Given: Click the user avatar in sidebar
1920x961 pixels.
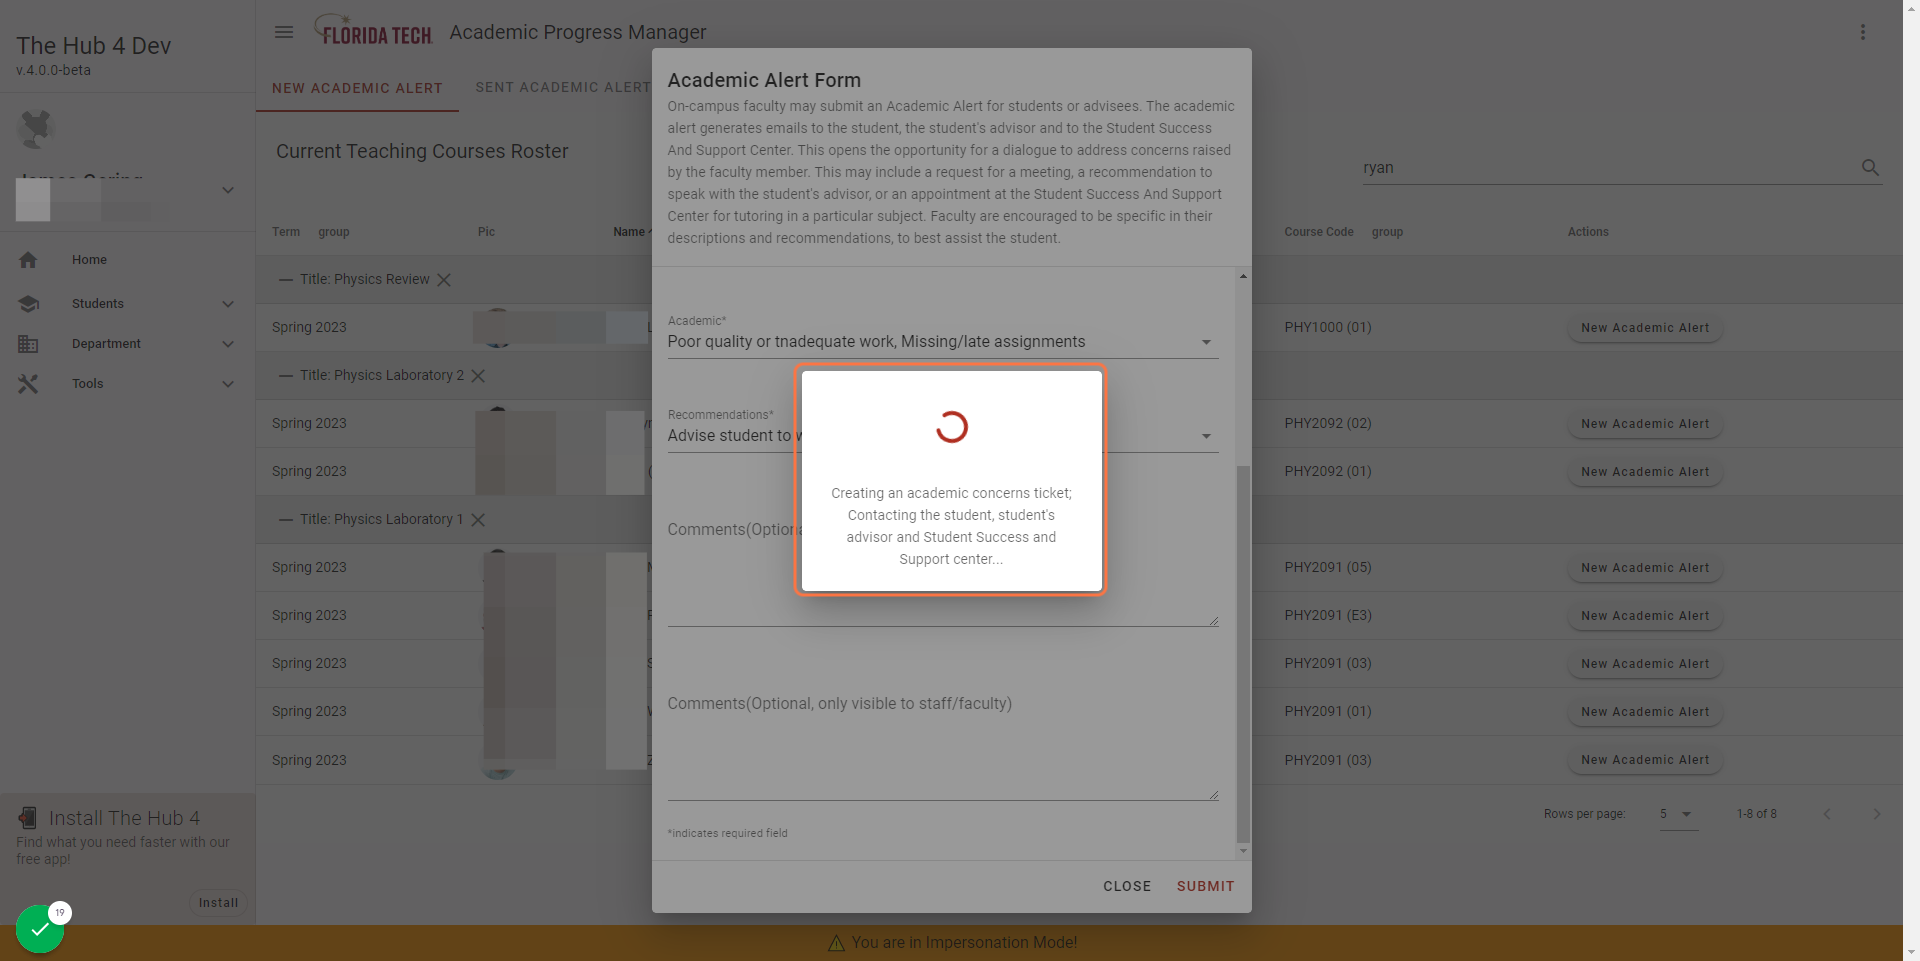Looking at the screenshot, I should coord(35,129).
